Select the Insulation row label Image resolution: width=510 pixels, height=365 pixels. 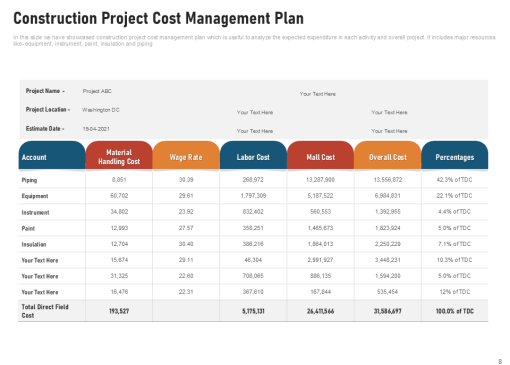click(x=34, y=244)
